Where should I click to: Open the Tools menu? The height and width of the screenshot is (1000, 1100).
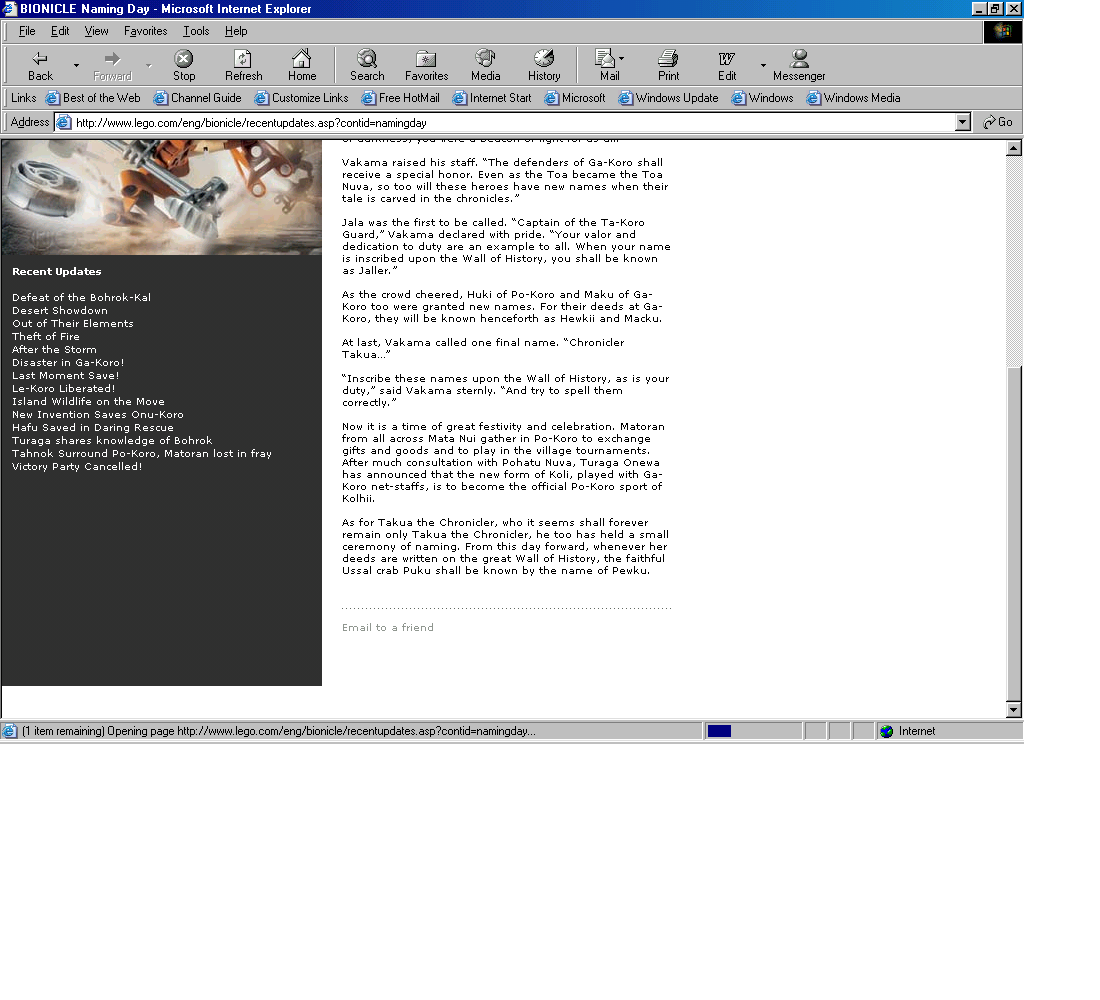click(196, 31)
